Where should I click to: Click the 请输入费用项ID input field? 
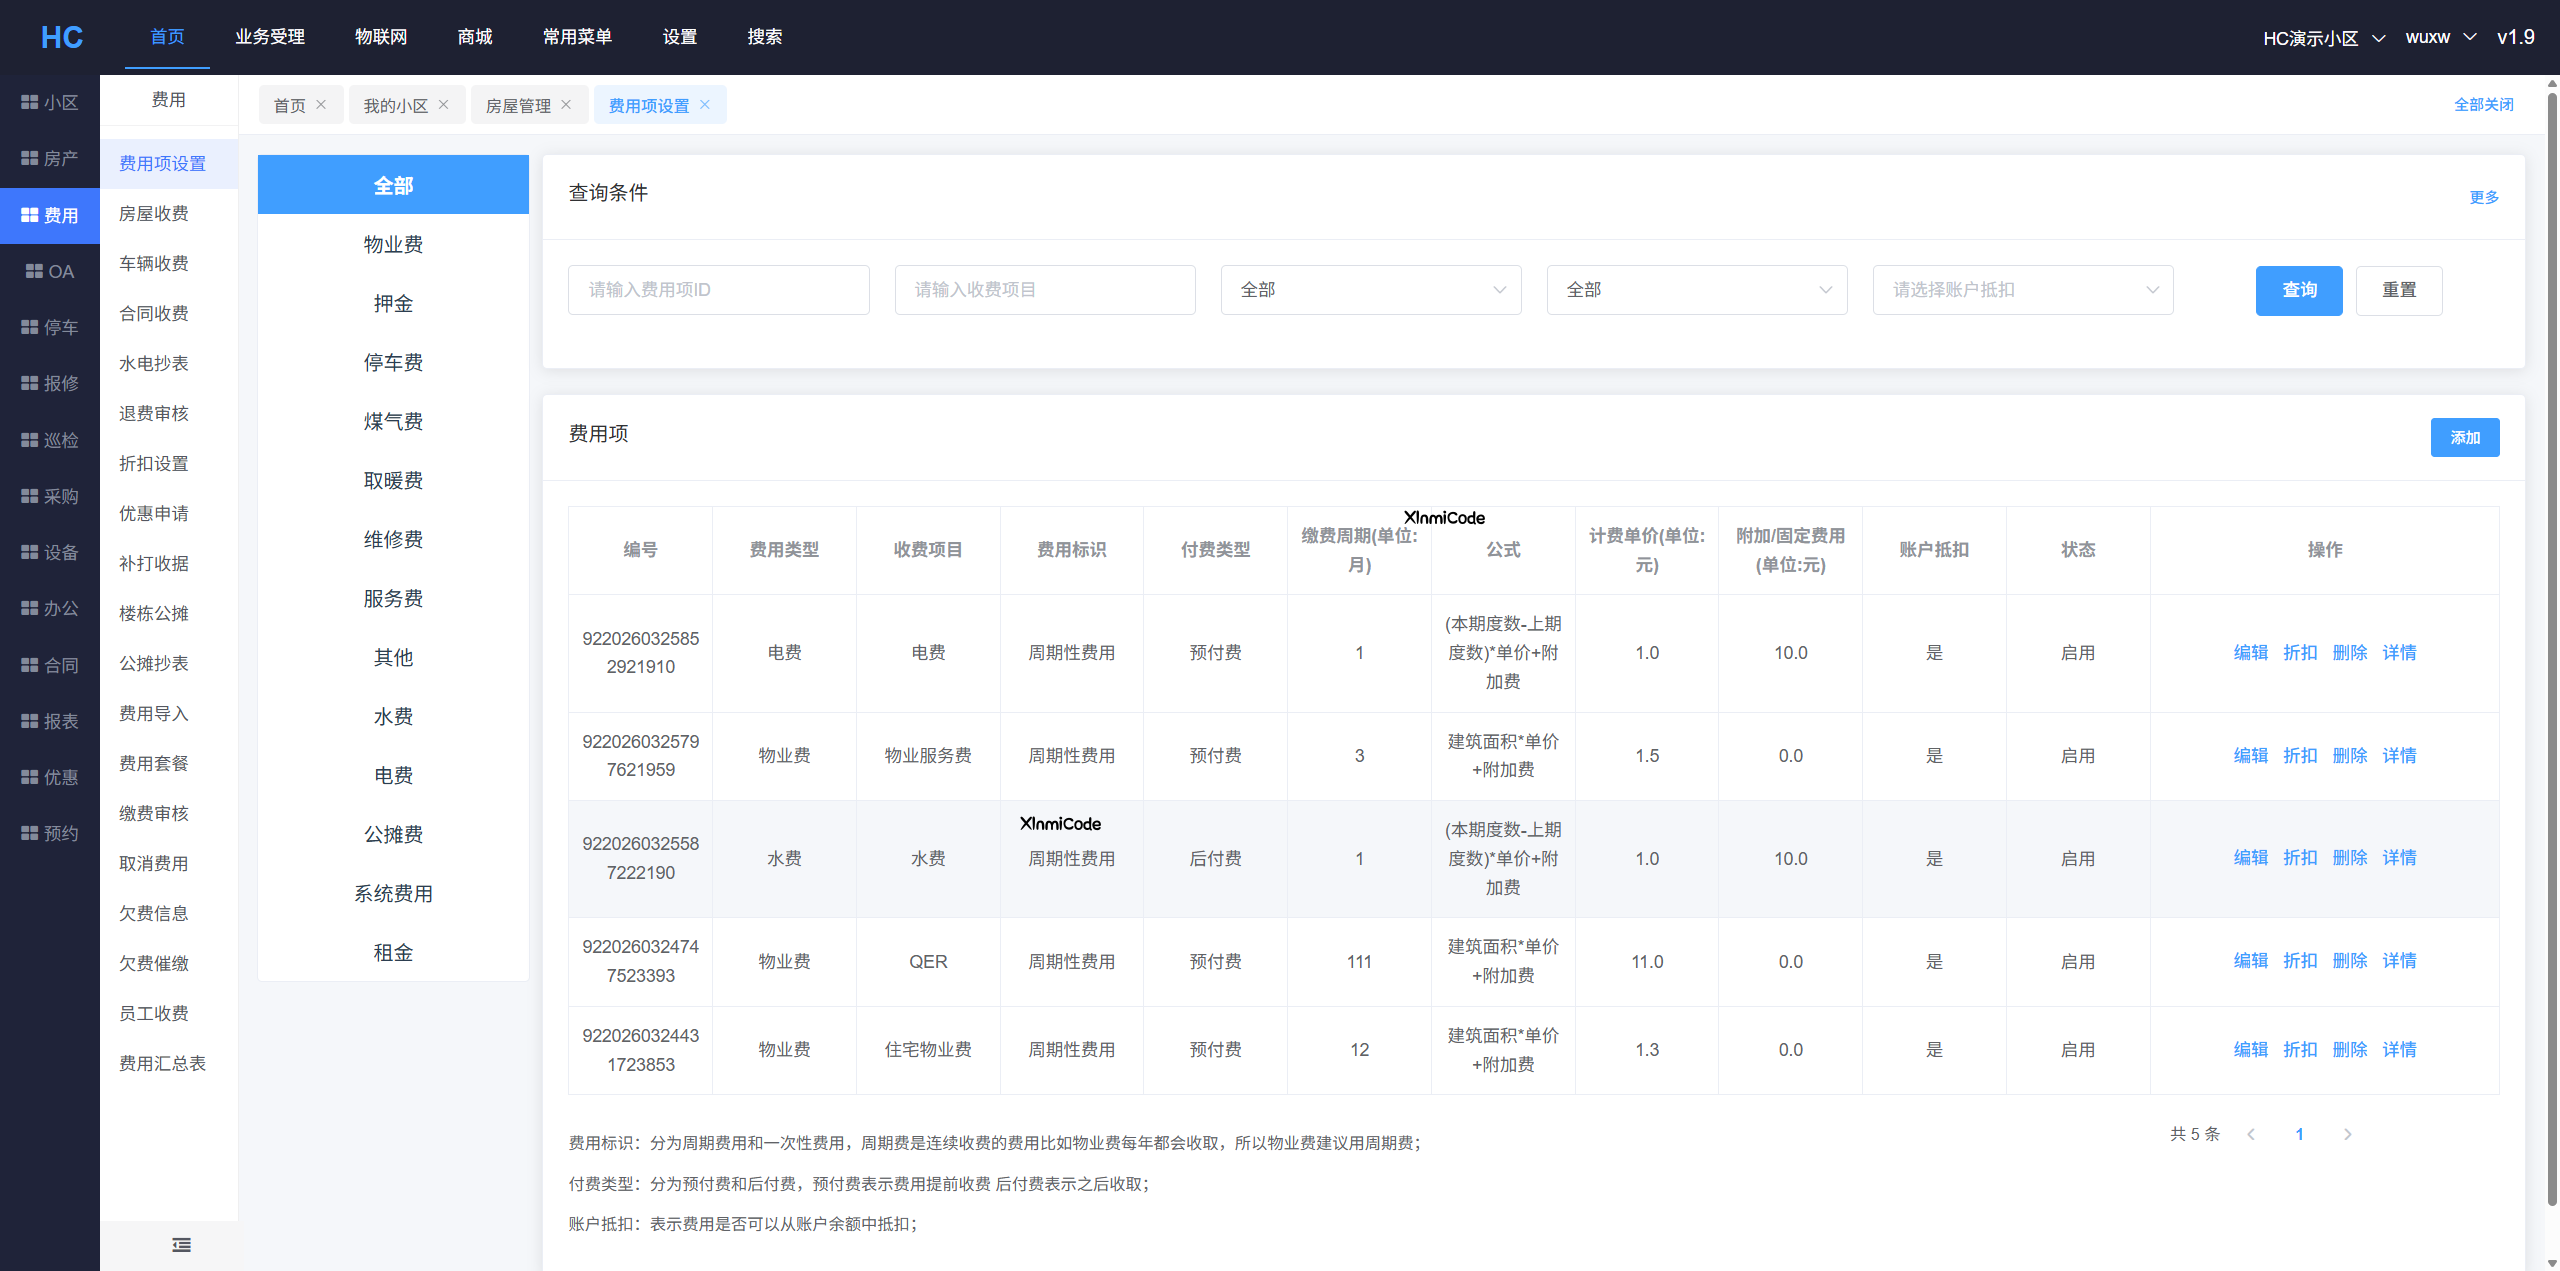tap(718, 290)
